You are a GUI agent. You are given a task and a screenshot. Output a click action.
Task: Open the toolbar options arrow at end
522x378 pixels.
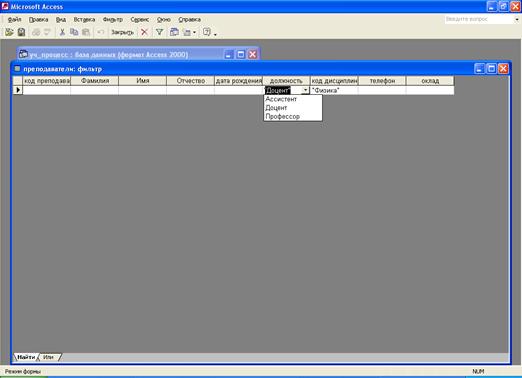pyautogui.click(x=215, y=34)
